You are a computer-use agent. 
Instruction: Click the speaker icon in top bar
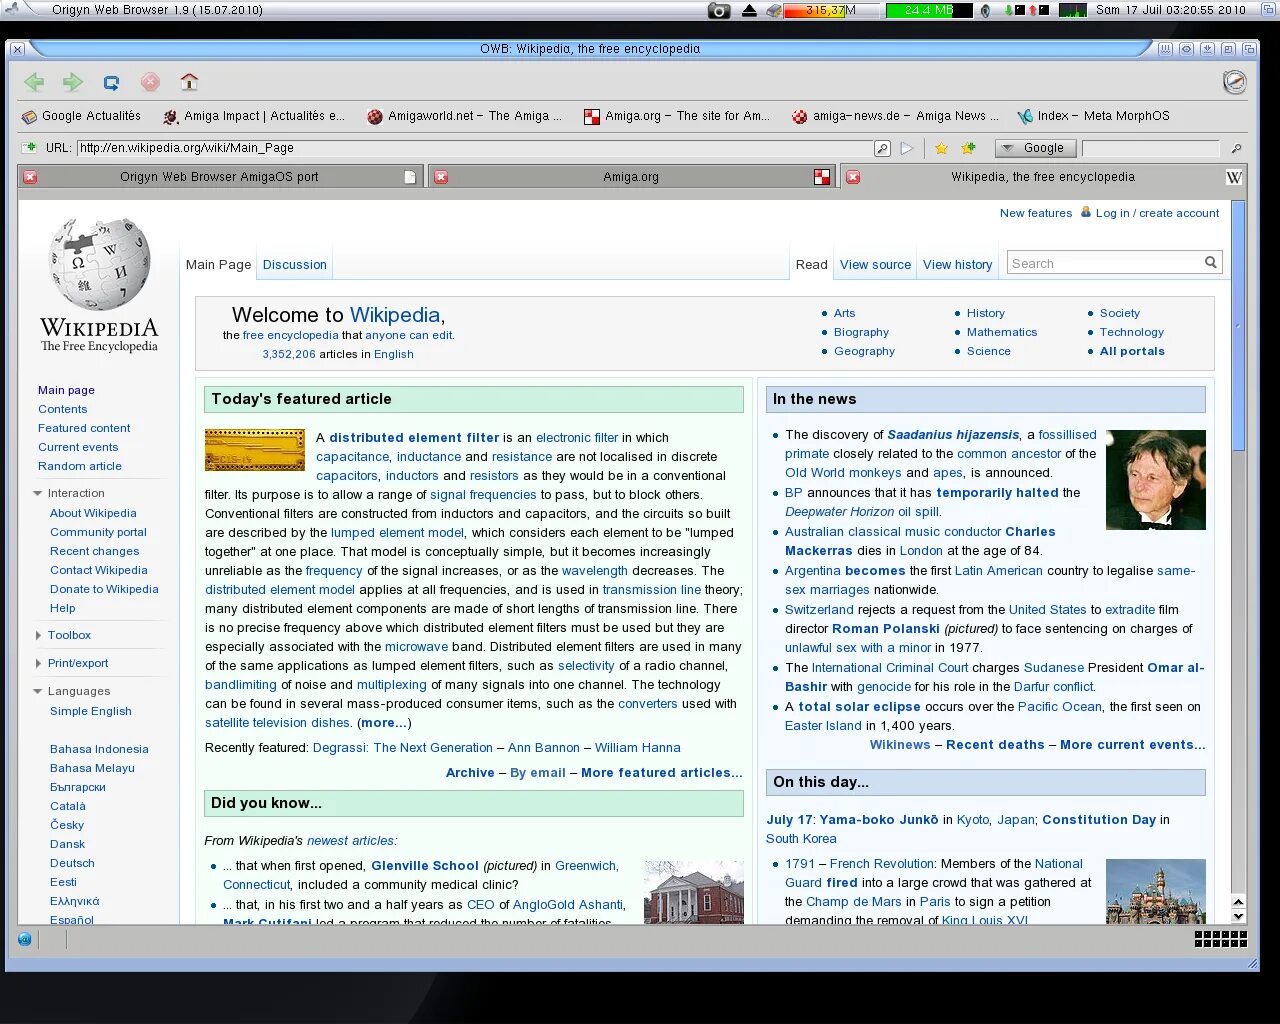[985, 10]
